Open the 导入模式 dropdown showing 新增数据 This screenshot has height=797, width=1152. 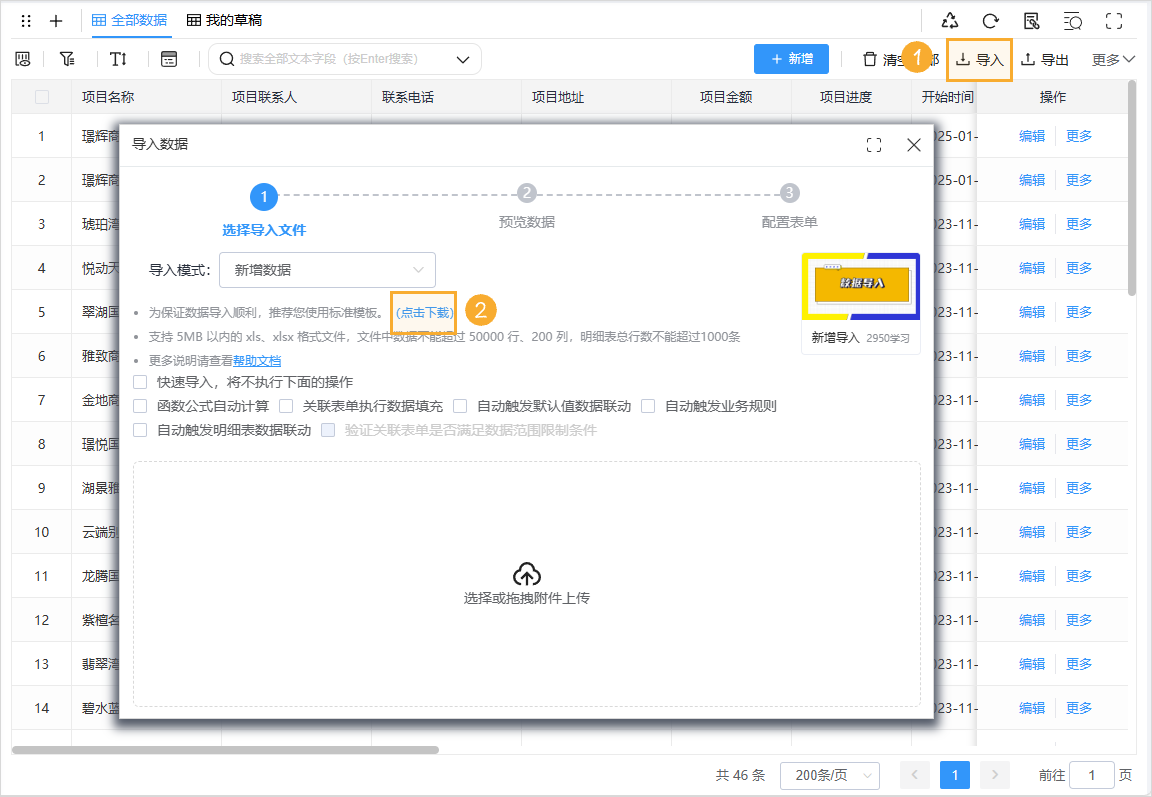[327, 270]
